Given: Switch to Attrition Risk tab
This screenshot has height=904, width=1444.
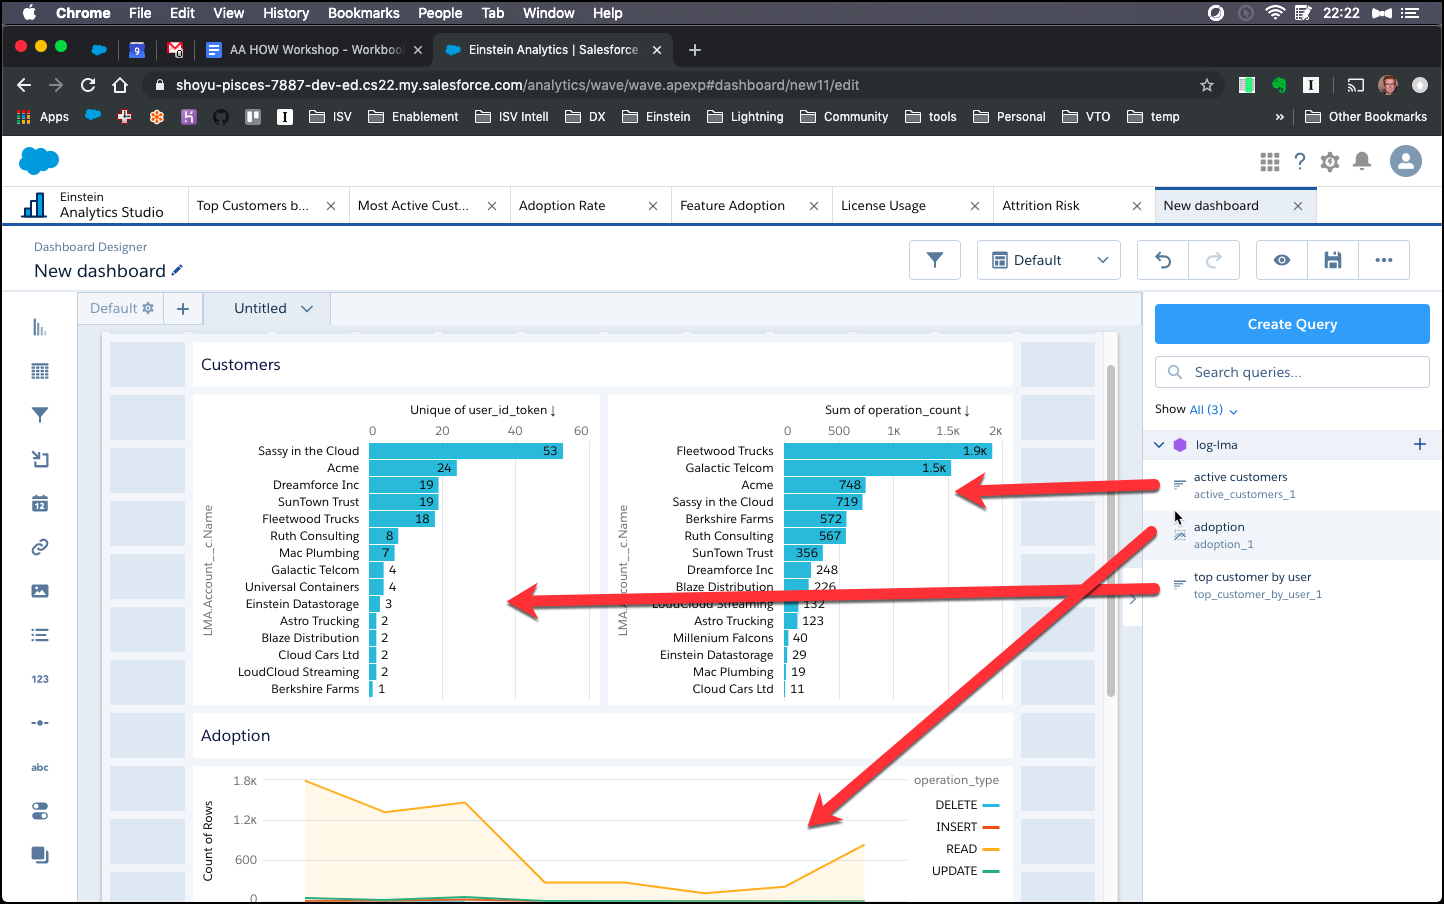Looking at the screenshot, I should (x=1041, y=206).
